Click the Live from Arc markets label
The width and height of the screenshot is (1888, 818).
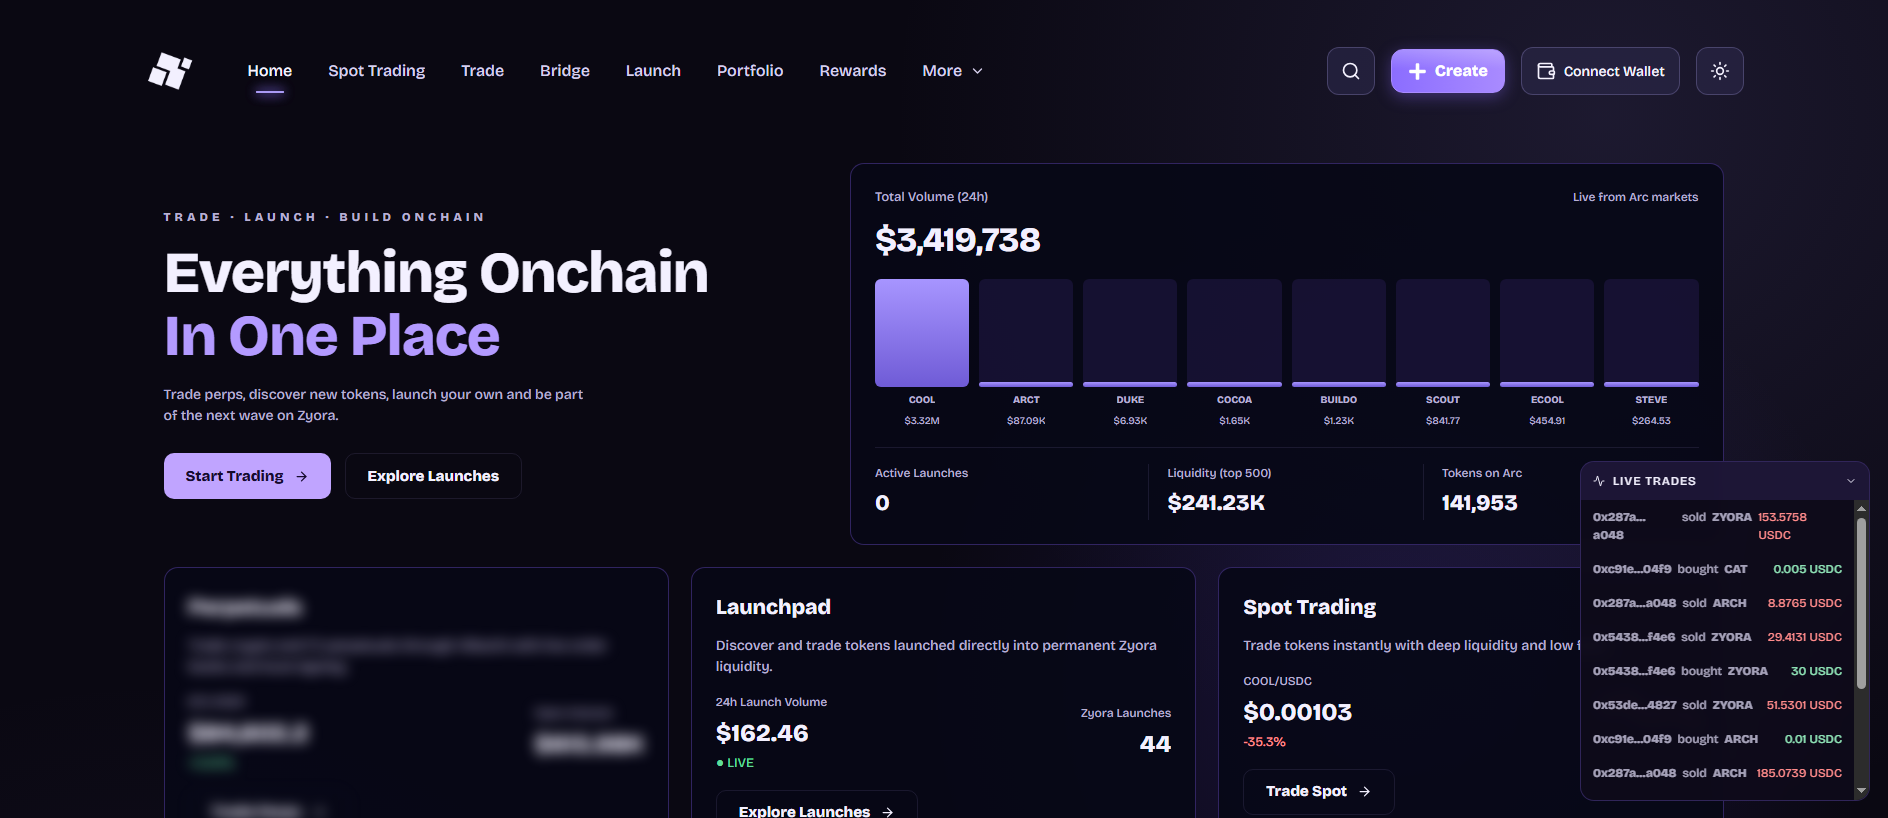tap(1635, 197)
